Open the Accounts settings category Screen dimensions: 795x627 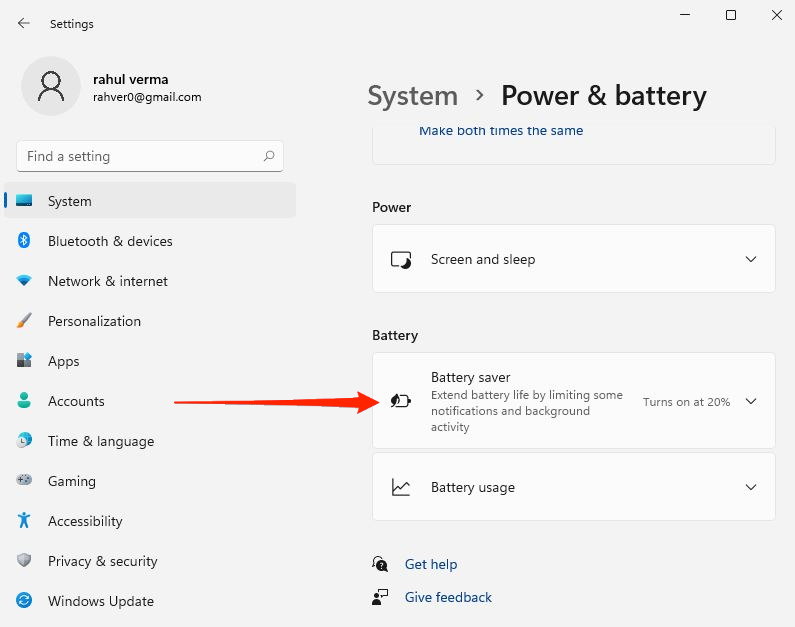coord(76,401)
